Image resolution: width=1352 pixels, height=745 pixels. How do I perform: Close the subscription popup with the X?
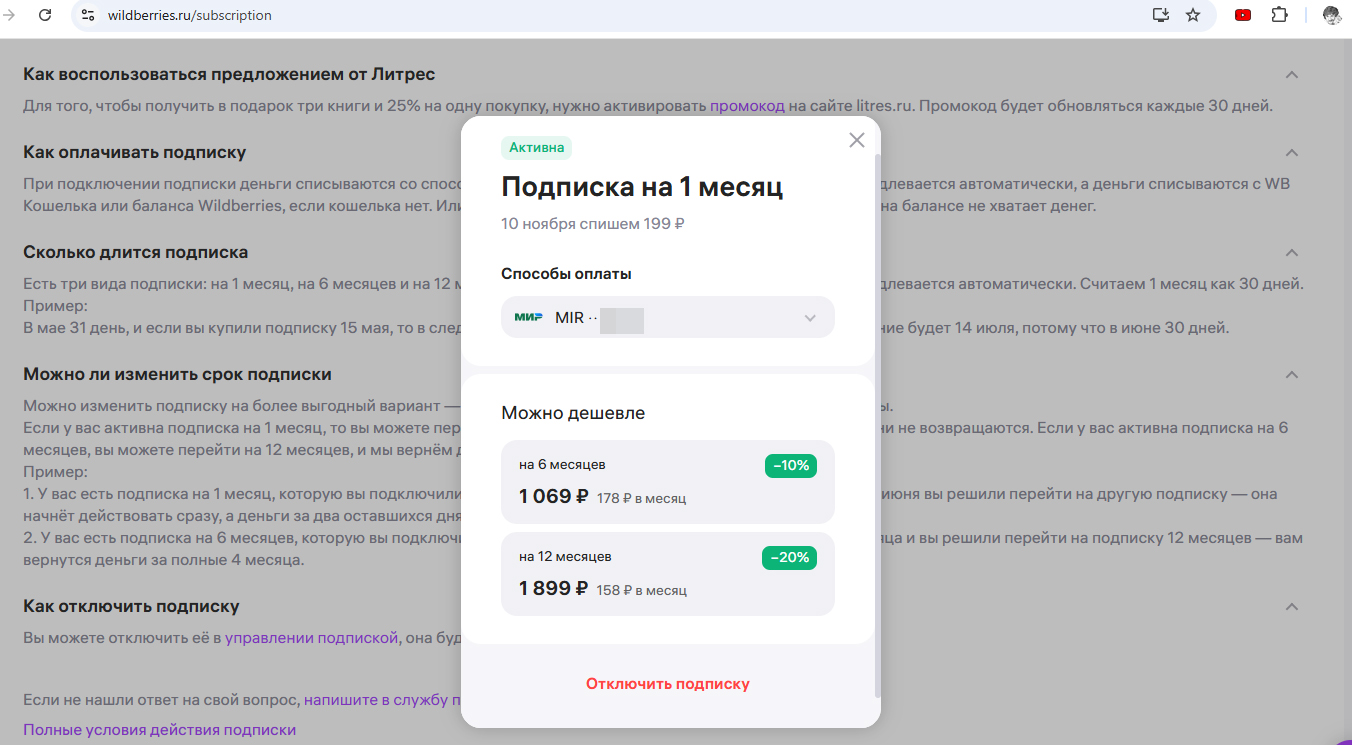coord(856,140)
